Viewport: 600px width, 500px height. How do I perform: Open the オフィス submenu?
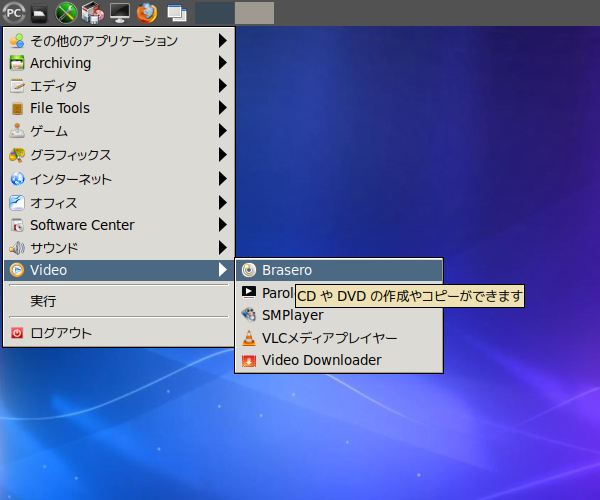[x=119, y=203]
